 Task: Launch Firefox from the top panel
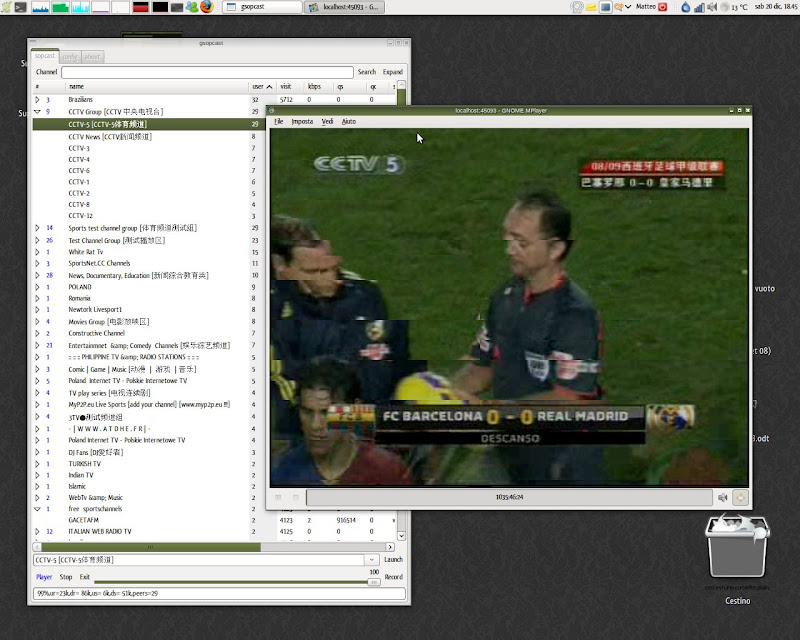[x=207, y=7]
